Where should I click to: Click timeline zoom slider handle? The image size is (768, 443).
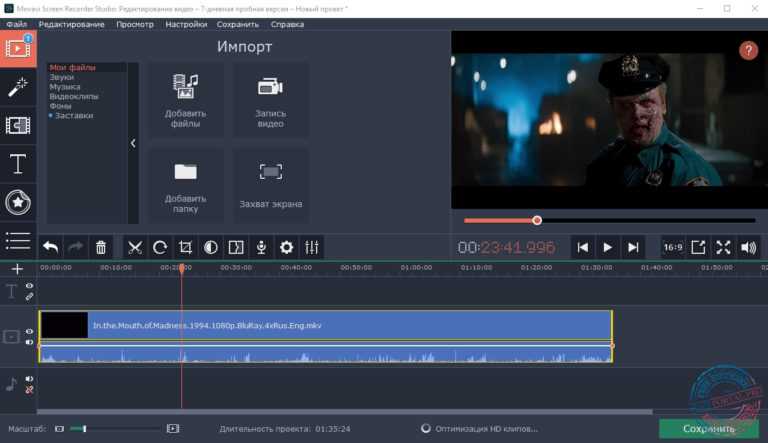click(x=85, y=429)
